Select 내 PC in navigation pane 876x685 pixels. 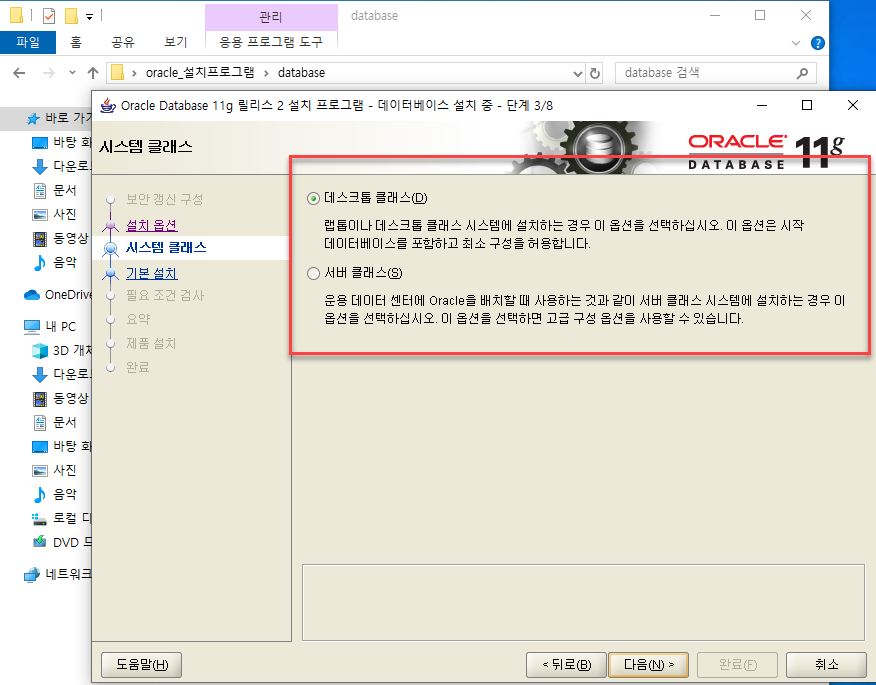click(x=50, y=326)
